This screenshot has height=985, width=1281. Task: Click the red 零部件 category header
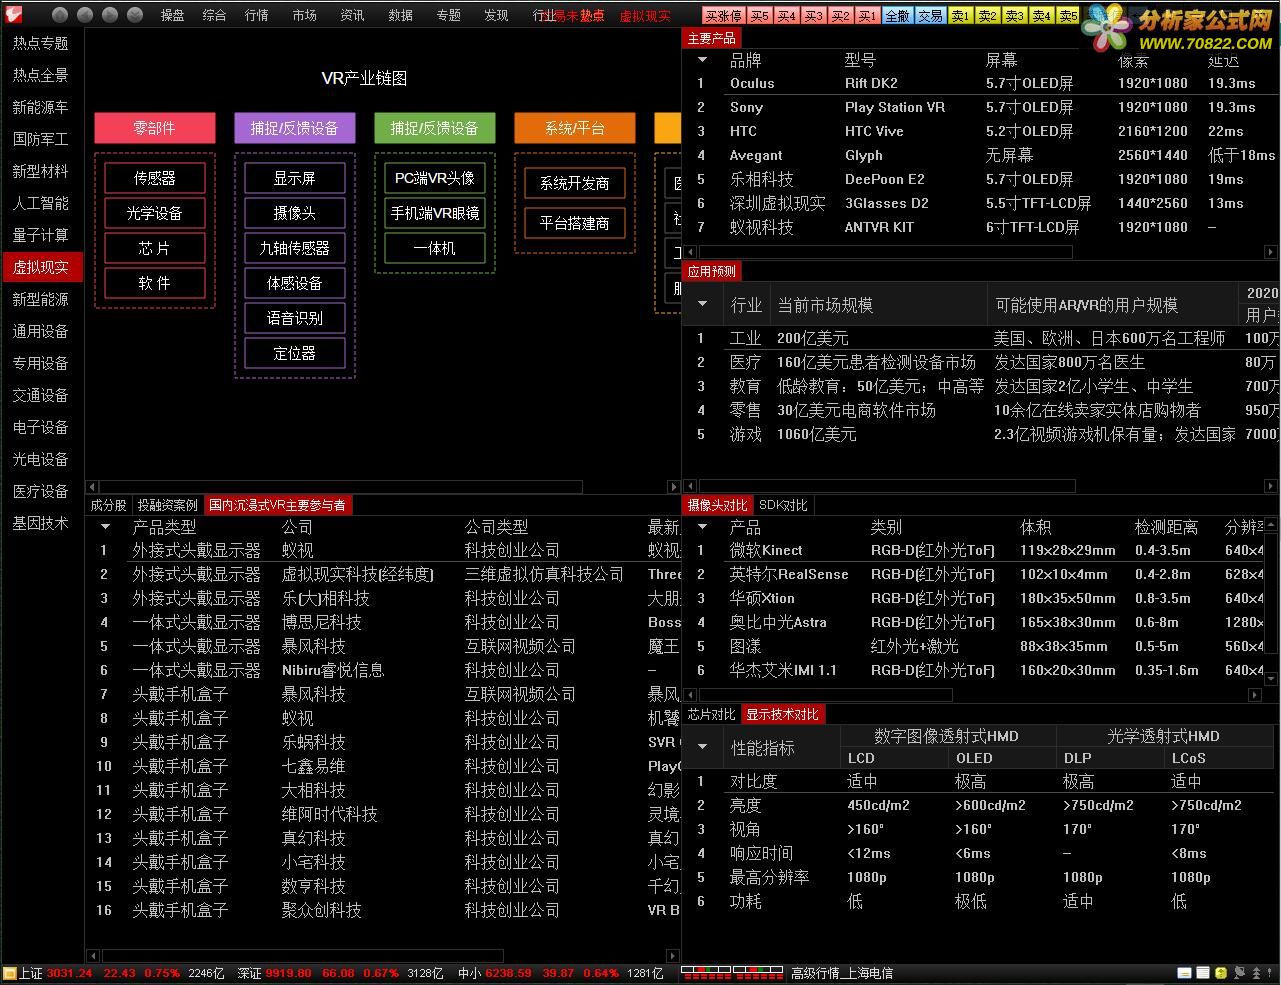(x=155, y=128)
